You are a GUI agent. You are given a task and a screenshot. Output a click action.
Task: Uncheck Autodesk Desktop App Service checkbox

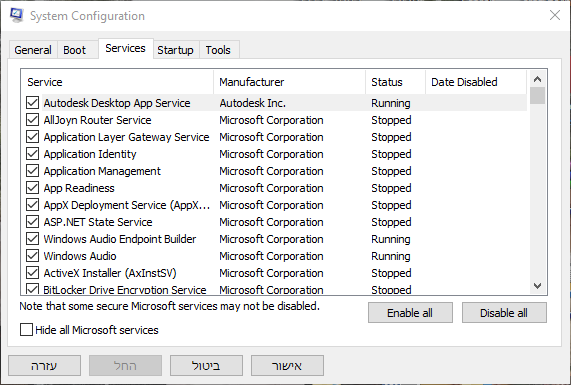[x=32, y=103]
